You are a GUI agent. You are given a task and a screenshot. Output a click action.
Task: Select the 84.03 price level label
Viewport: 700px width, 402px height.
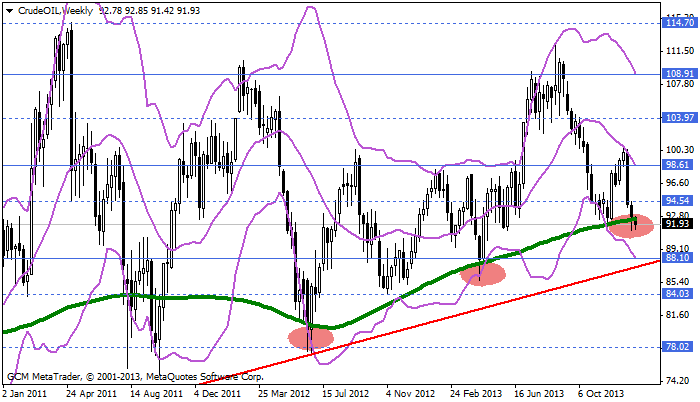[x=679, y=294]
